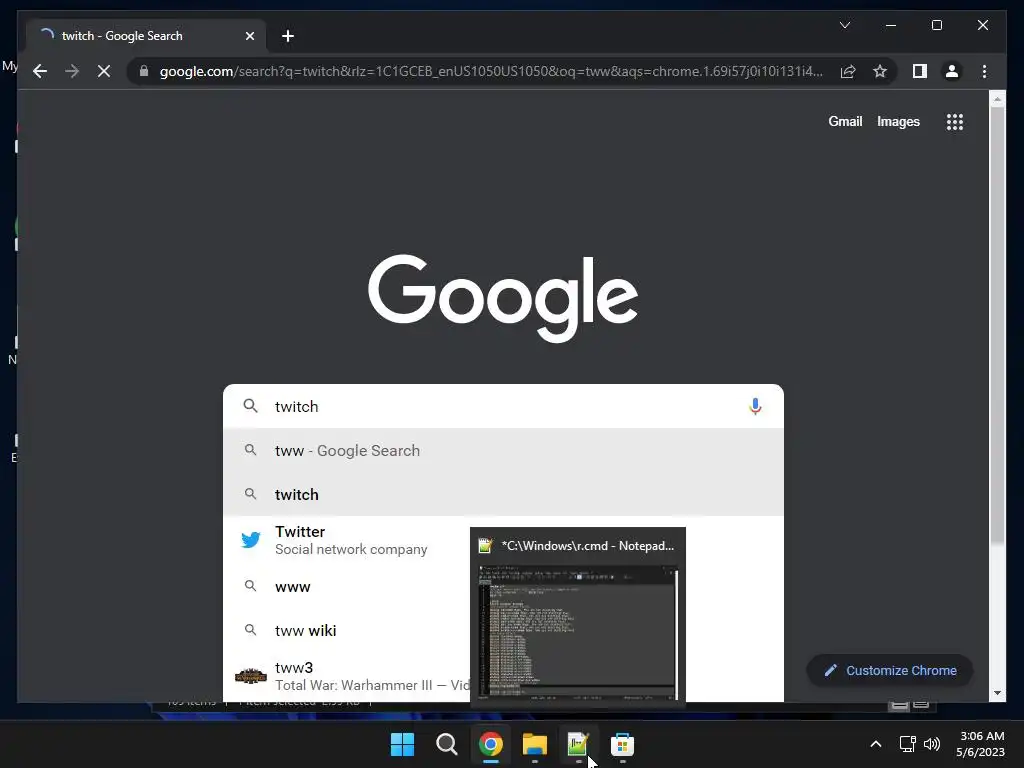
Task: Open Microsoft Store from the taskbar
Action: (x=622, y=744)
